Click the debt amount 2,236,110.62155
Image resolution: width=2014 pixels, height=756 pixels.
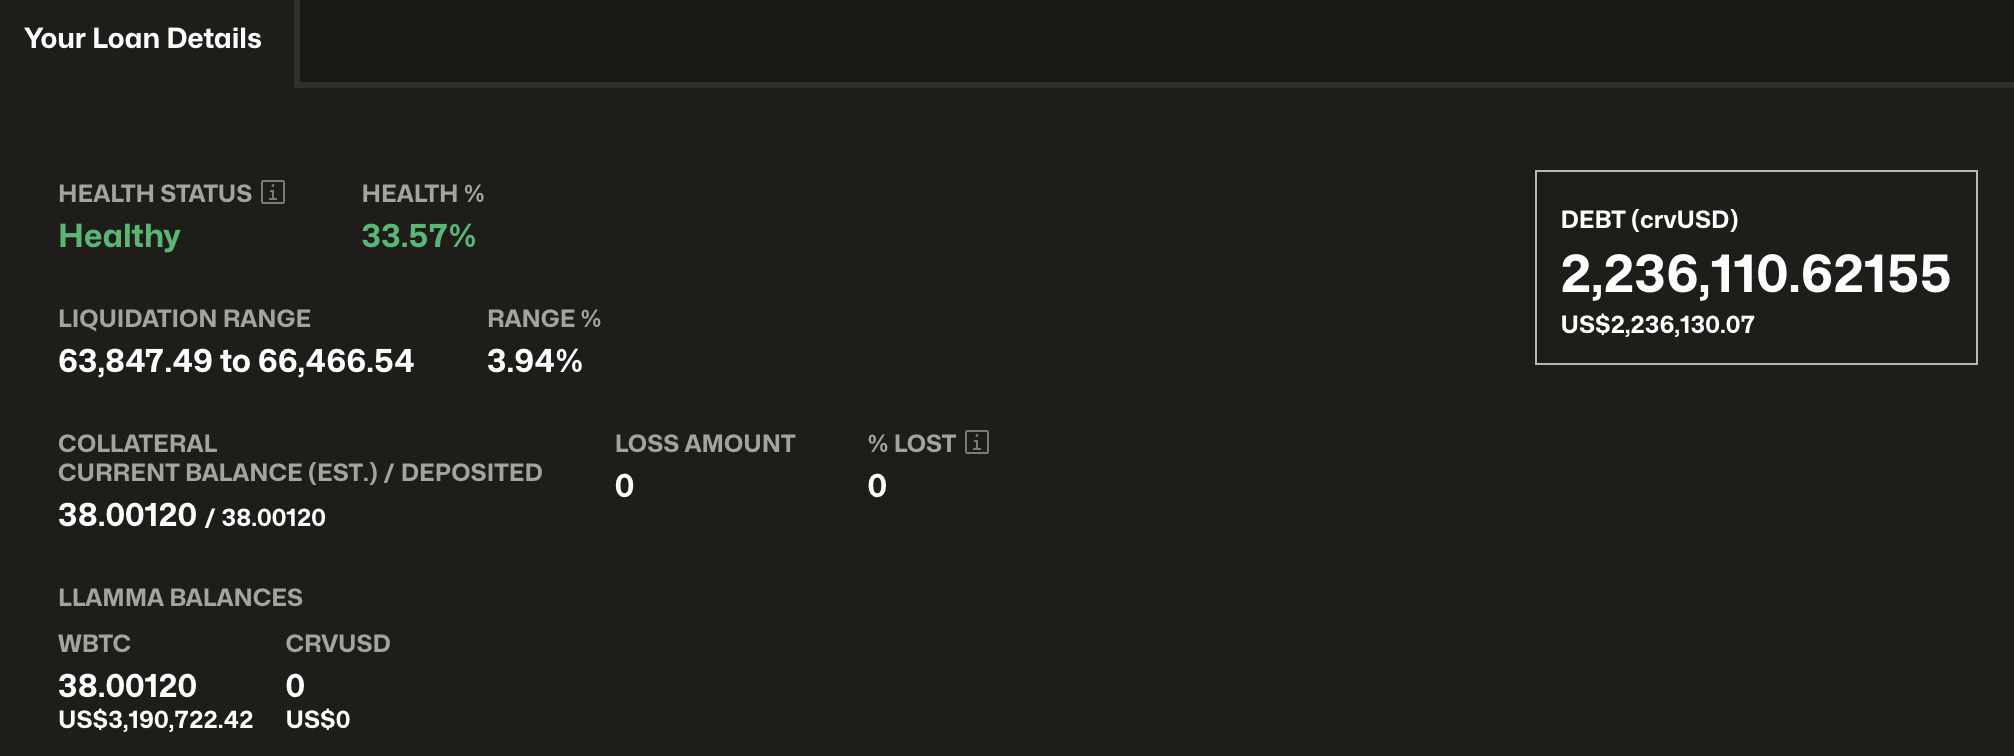tap(1755, 274)
